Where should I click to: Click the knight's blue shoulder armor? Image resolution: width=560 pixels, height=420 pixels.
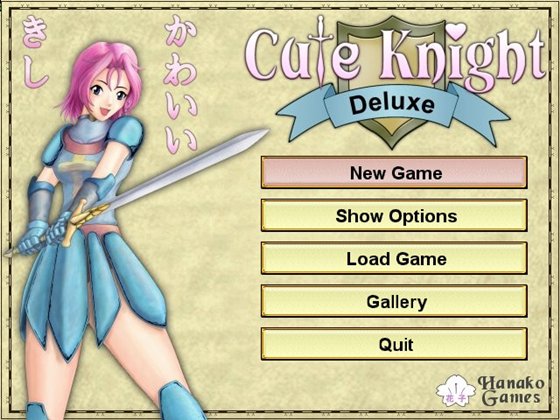pyautogui.click(x=126, y=134)
